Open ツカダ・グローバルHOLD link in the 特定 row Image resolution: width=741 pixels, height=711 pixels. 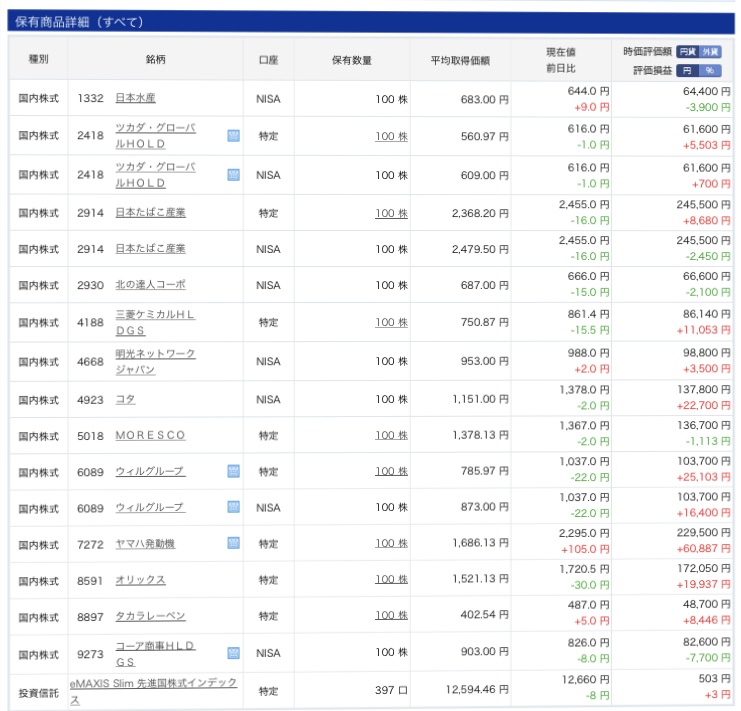[155, 136]
